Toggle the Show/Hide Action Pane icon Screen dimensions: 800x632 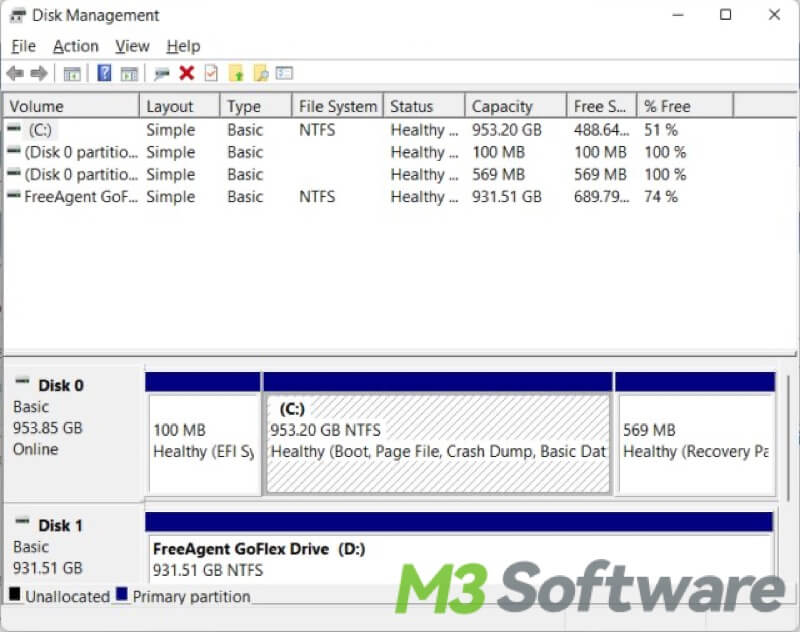129,74
